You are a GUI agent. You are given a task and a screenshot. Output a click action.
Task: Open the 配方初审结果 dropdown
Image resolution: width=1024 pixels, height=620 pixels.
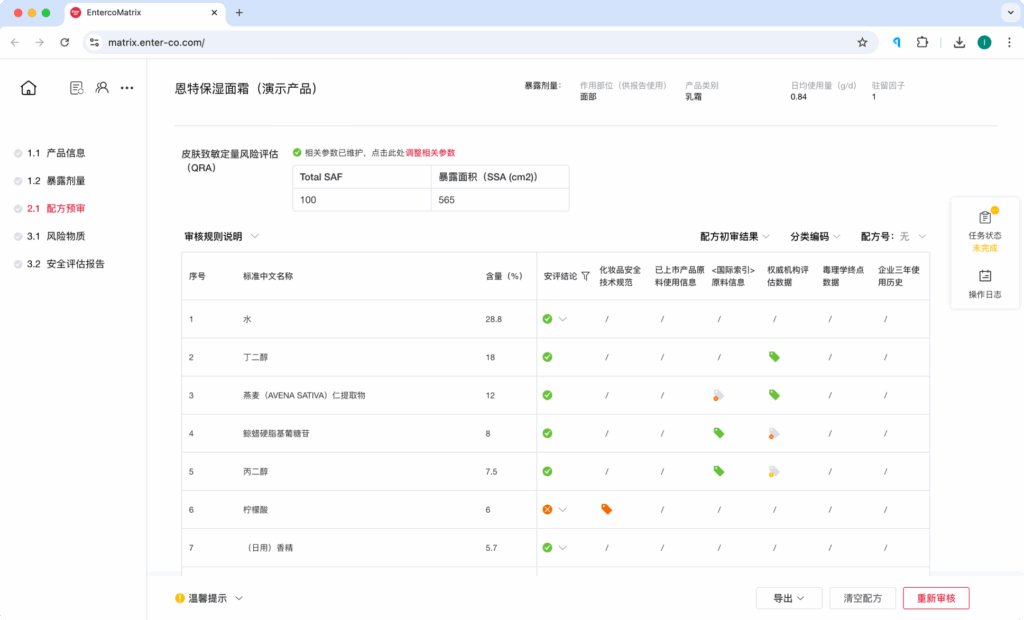735,237
